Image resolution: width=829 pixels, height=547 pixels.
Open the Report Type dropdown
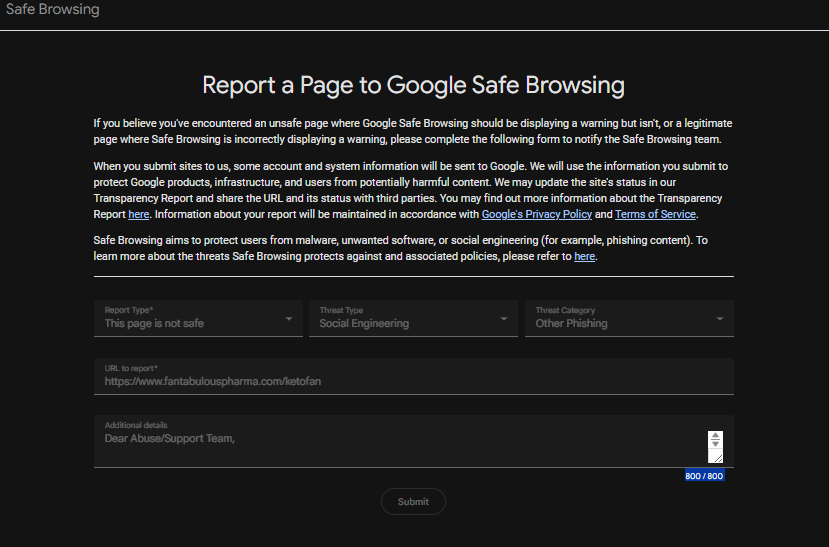click(198, 318)
